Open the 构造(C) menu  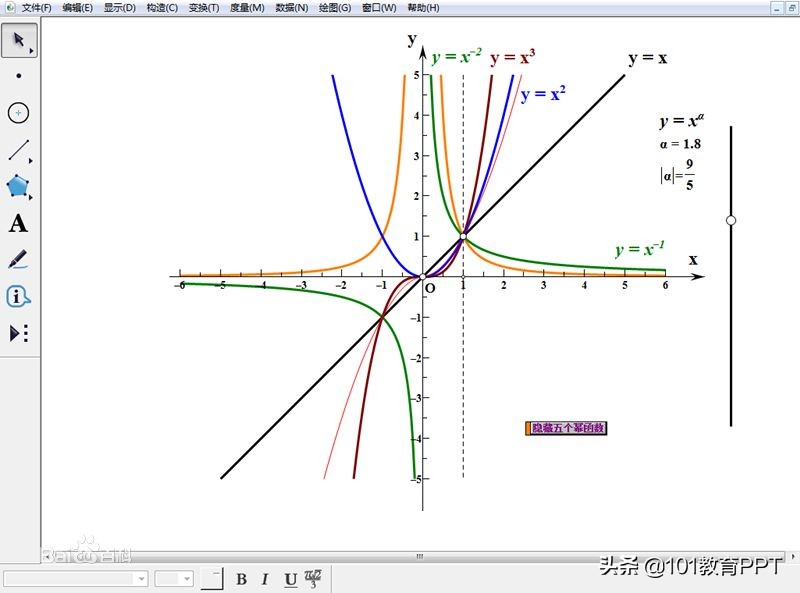tap(162, 8)
